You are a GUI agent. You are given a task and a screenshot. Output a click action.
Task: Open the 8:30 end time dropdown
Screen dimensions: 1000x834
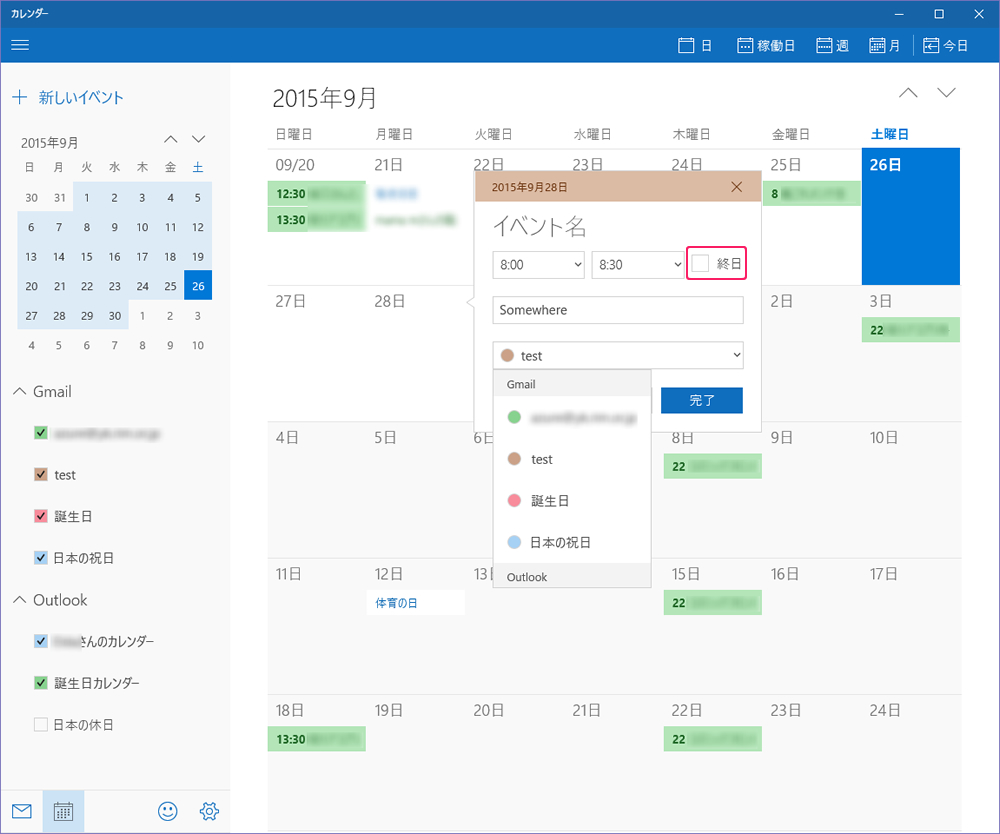[638, 265]
